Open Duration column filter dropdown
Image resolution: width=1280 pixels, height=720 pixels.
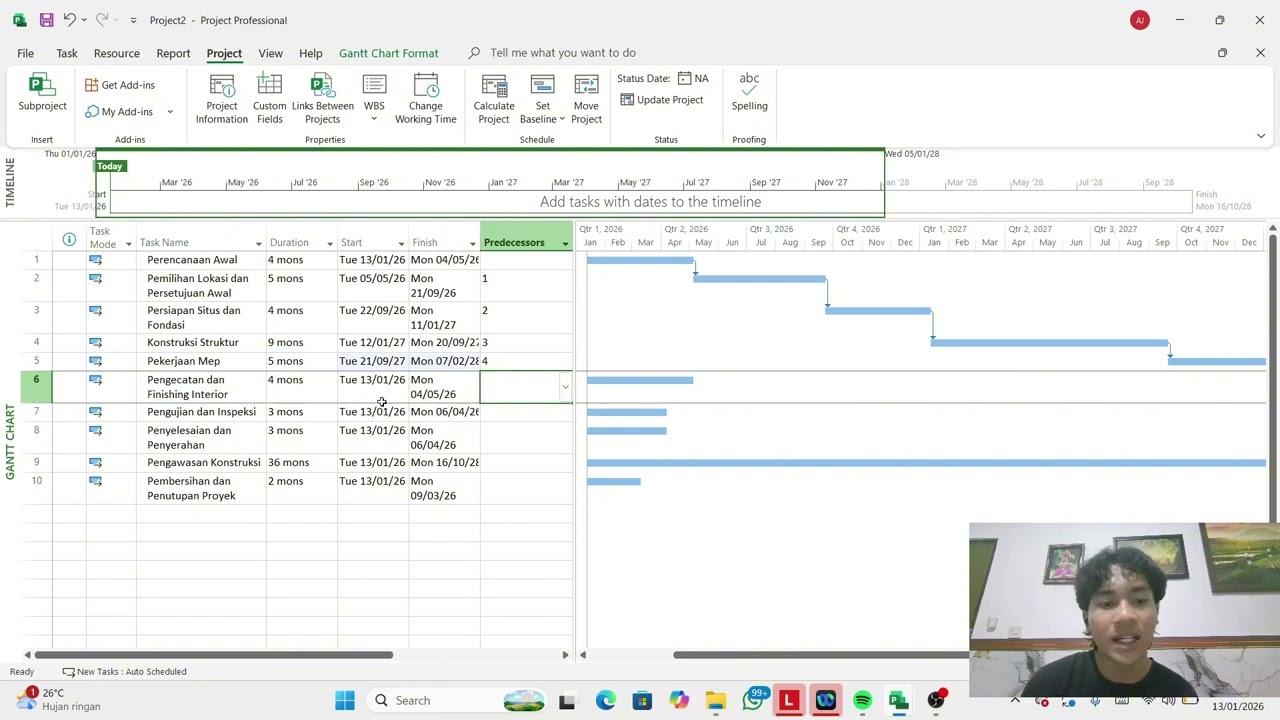pyautogui.click(x=329, y=244)
